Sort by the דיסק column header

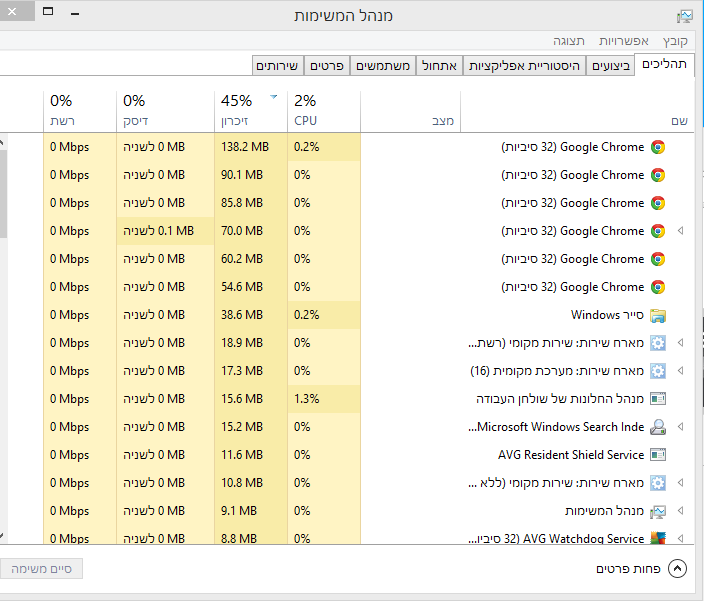point(165,111)
